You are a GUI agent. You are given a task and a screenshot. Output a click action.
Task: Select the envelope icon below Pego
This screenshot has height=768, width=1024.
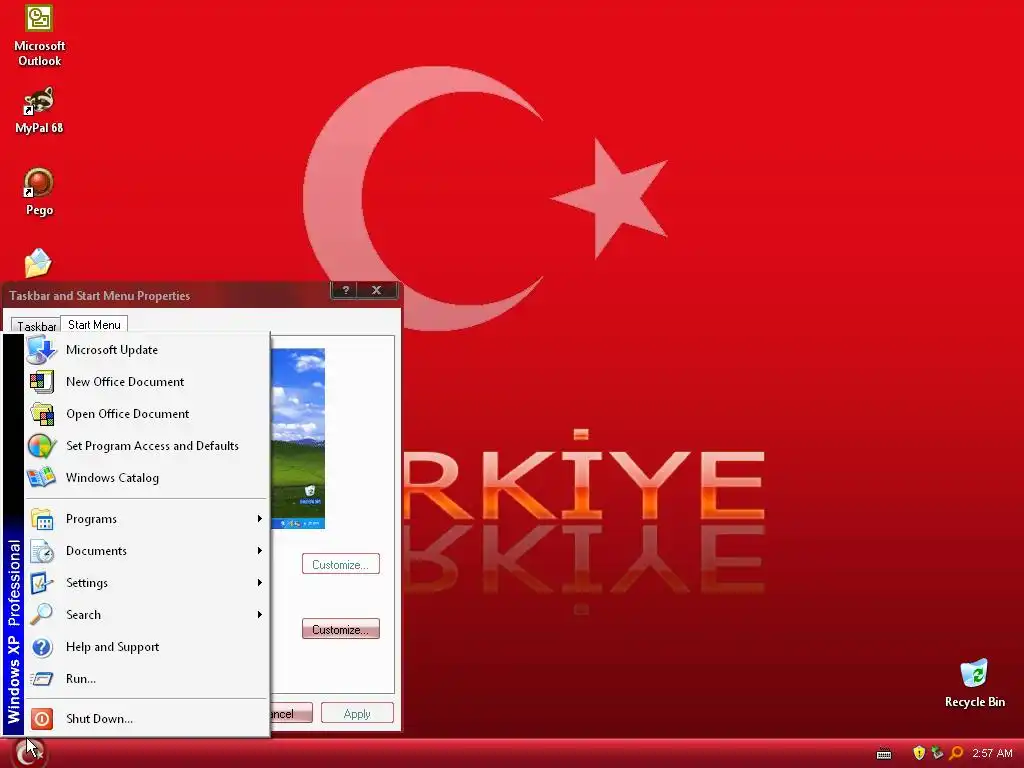pos(38,263)
